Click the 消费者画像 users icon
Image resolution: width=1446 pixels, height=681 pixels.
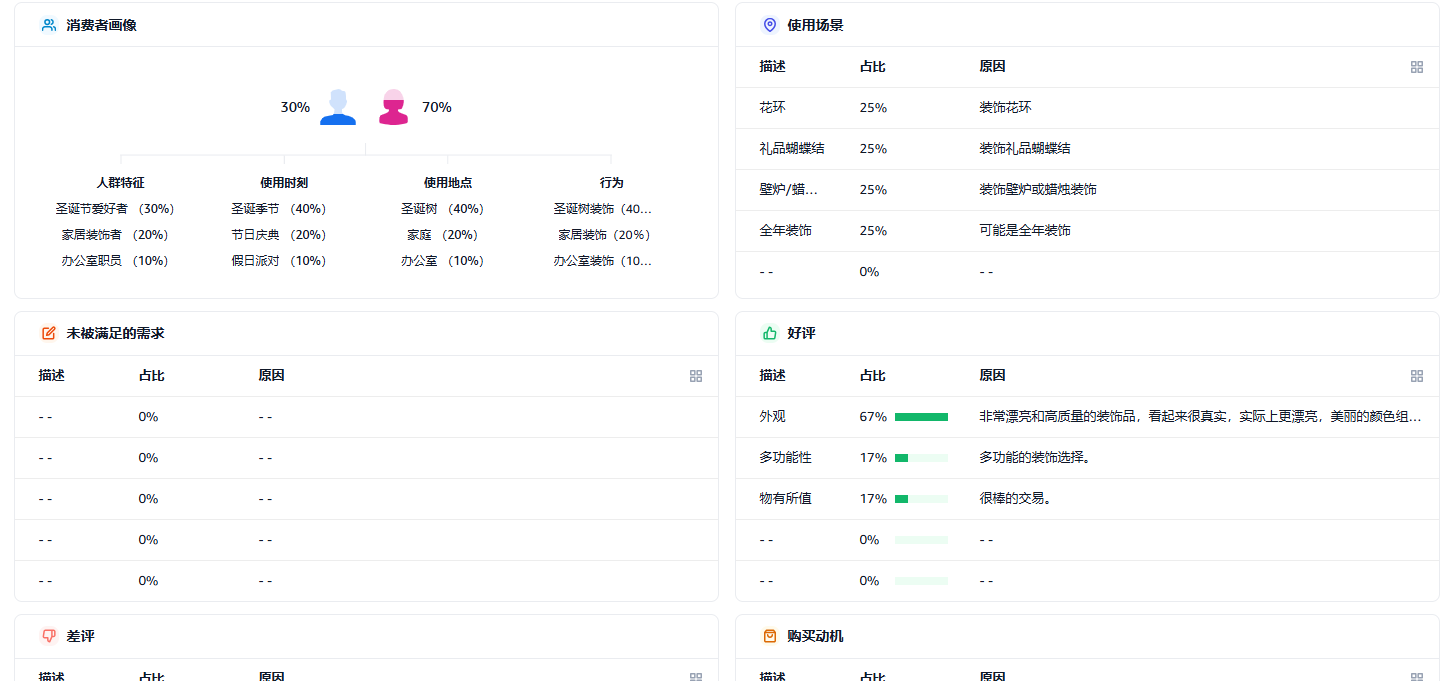[x=48, y=25]
